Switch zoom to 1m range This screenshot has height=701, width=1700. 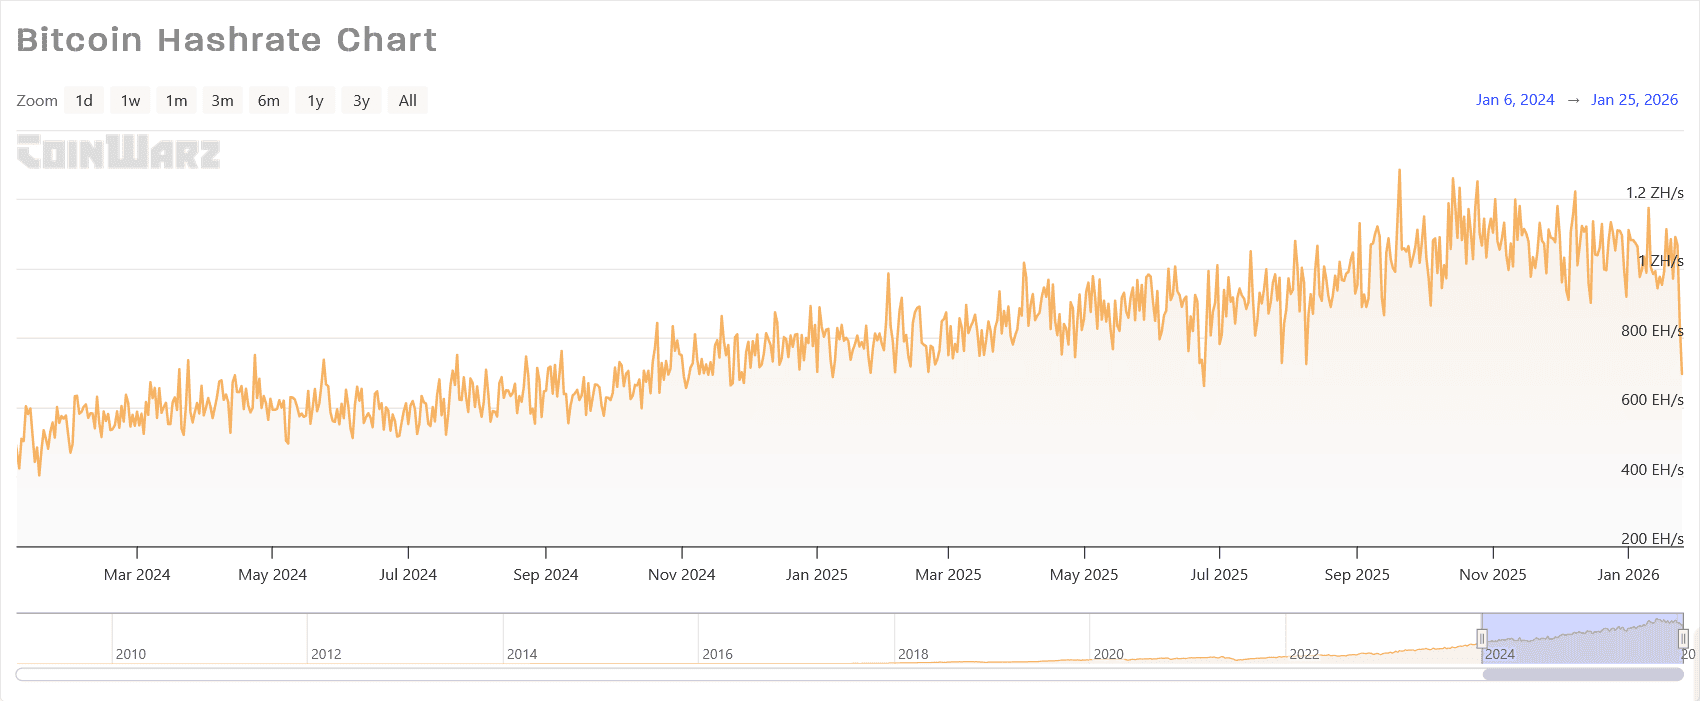176,100
